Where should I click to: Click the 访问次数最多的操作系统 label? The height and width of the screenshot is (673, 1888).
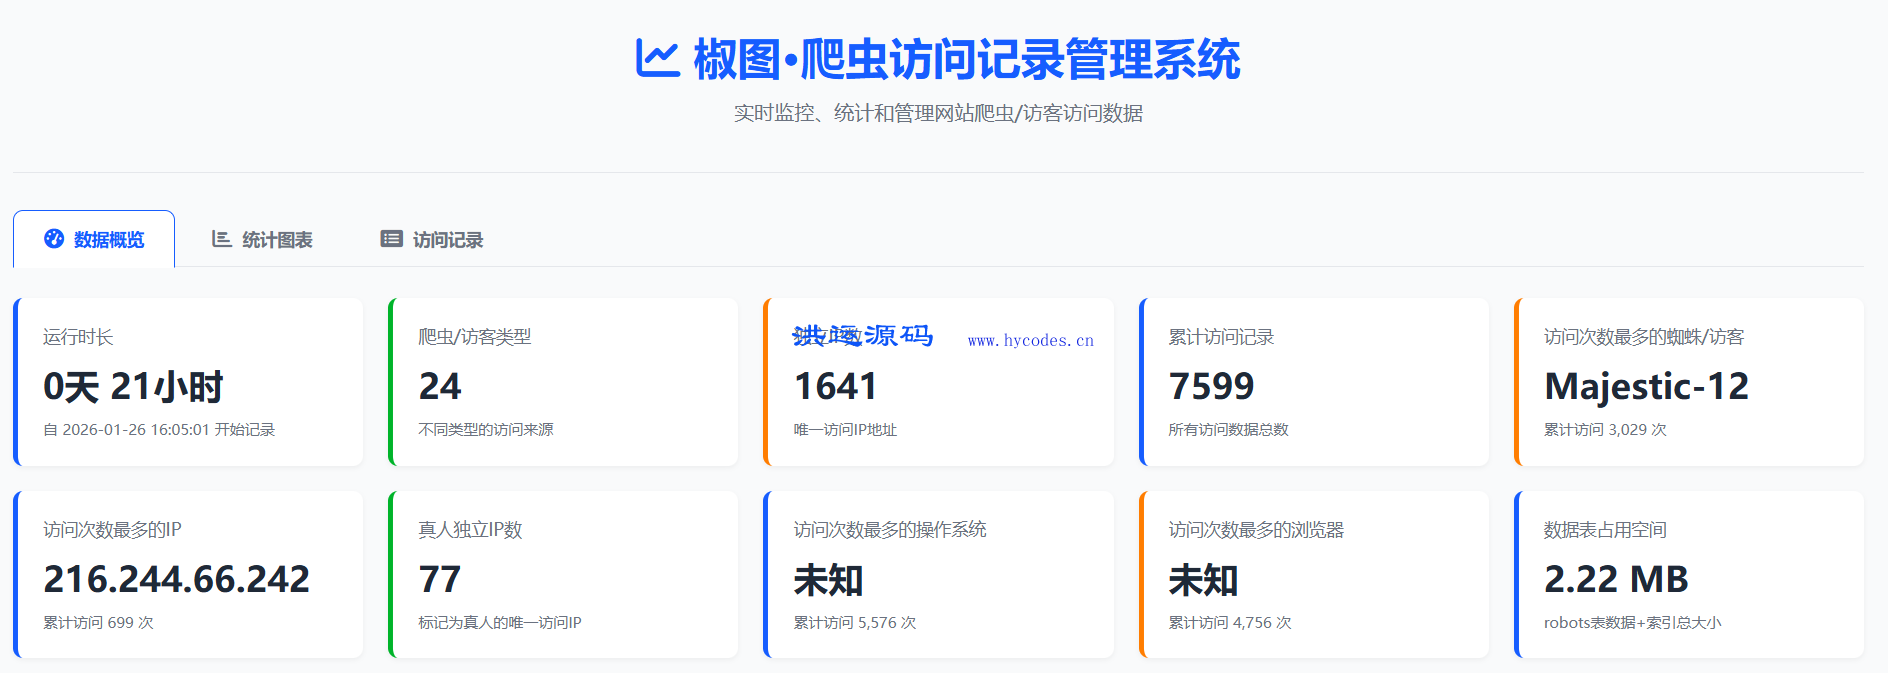pos(890,530)
